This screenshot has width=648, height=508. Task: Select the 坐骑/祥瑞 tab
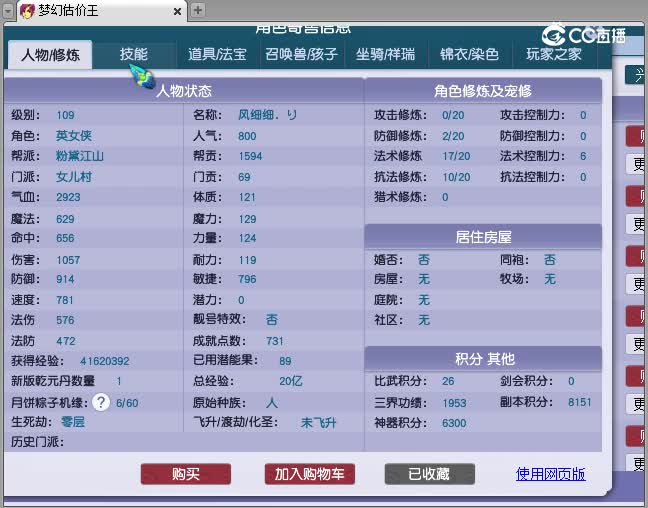pyautogui.click(x=386, y=54)
